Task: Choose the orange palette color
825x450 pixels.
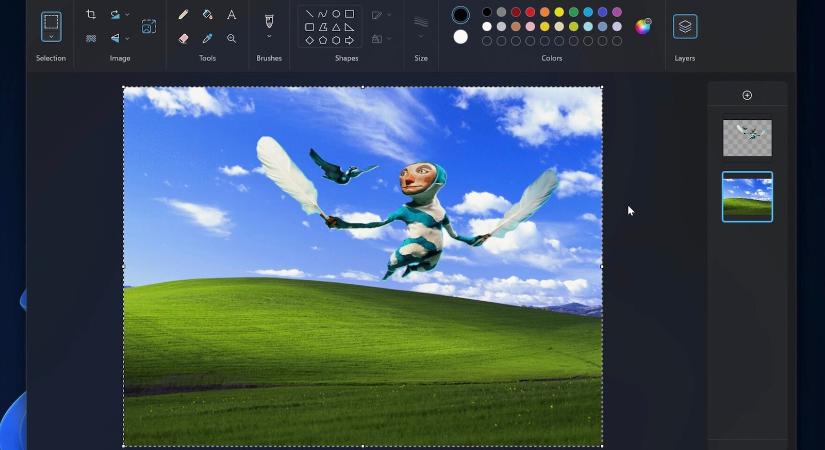Action: click(x=545, y=12)
